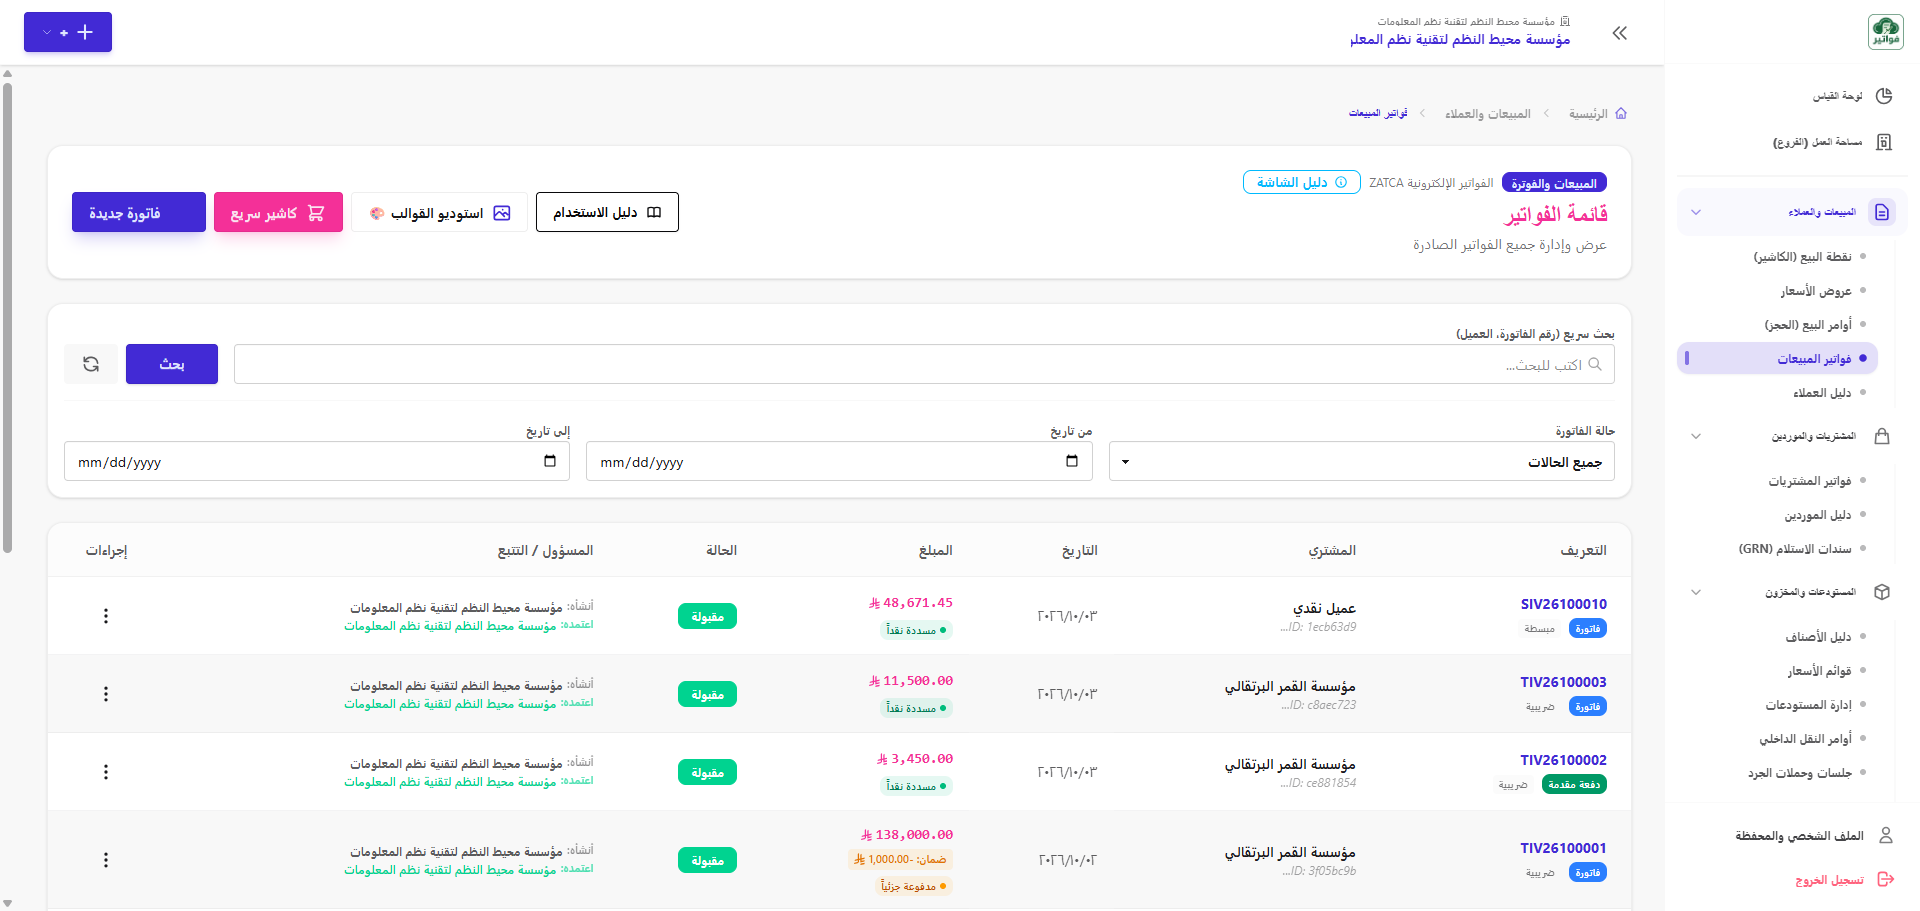Click the page vertical scrollbar
Image resolution: width=1920 pixels, height=911 pixels.
click(x=7, y=318)
